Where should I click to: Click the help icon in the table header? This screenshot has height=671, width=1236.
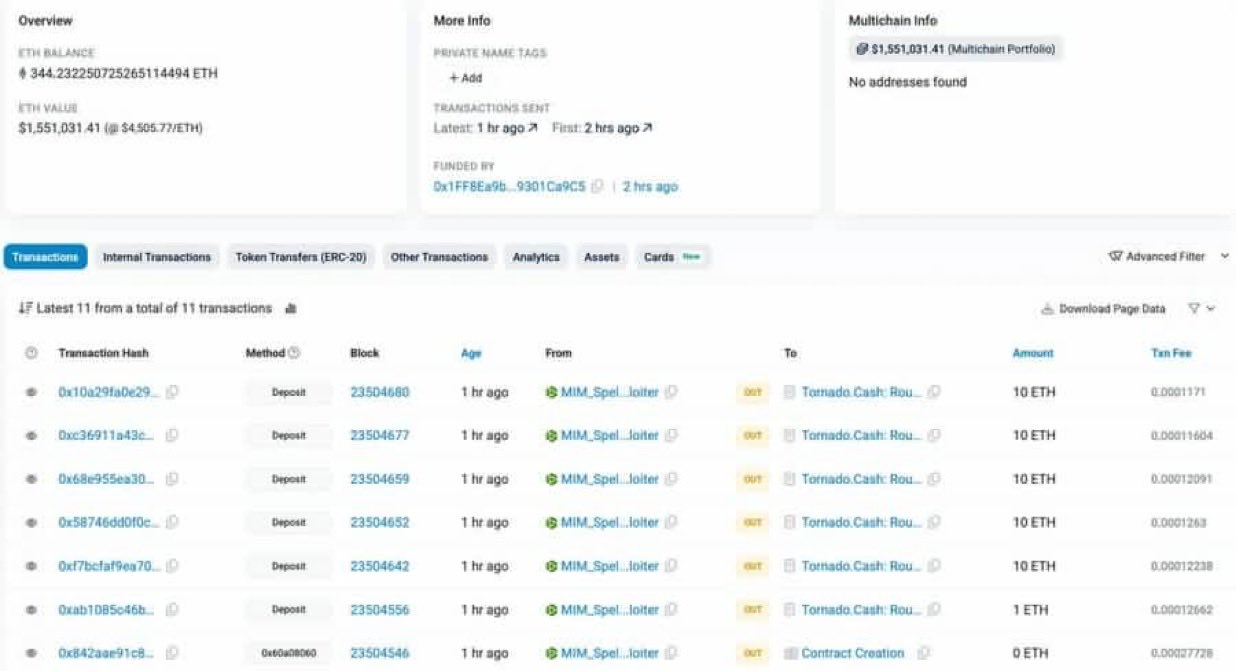(x=31, y=353)
